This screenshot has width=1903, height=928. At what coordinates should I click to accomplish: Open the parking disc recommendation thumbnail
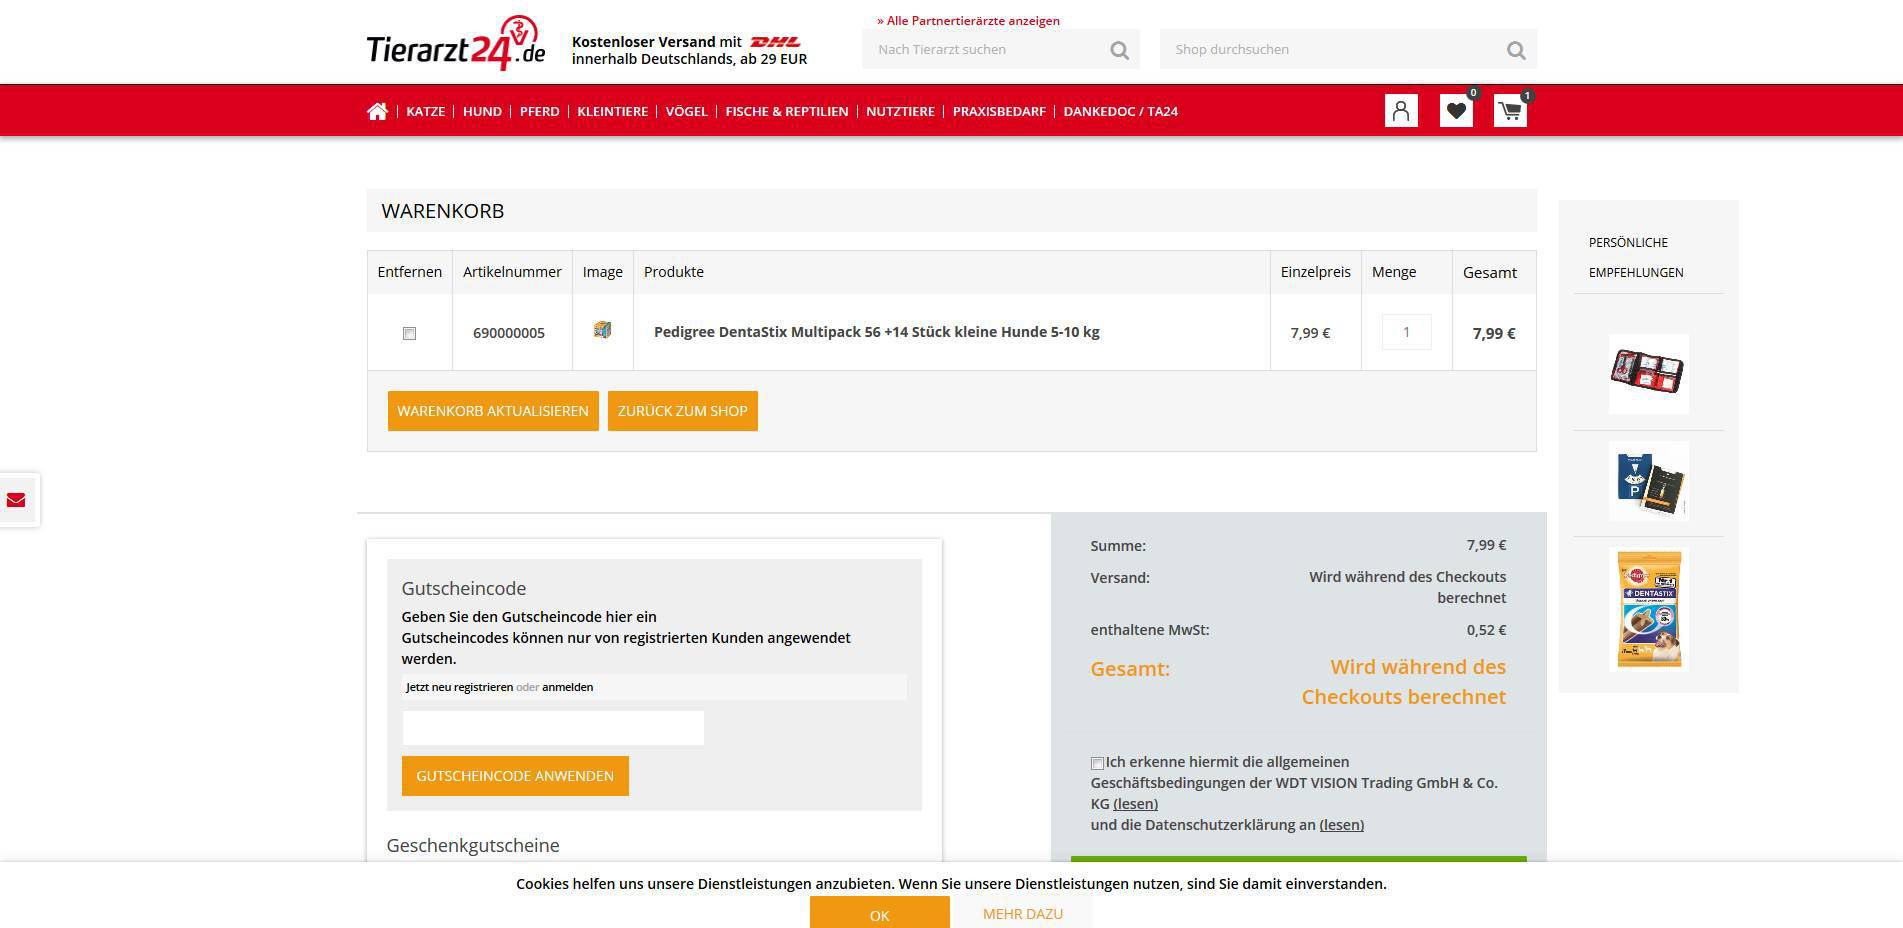tap(1648, 481)
